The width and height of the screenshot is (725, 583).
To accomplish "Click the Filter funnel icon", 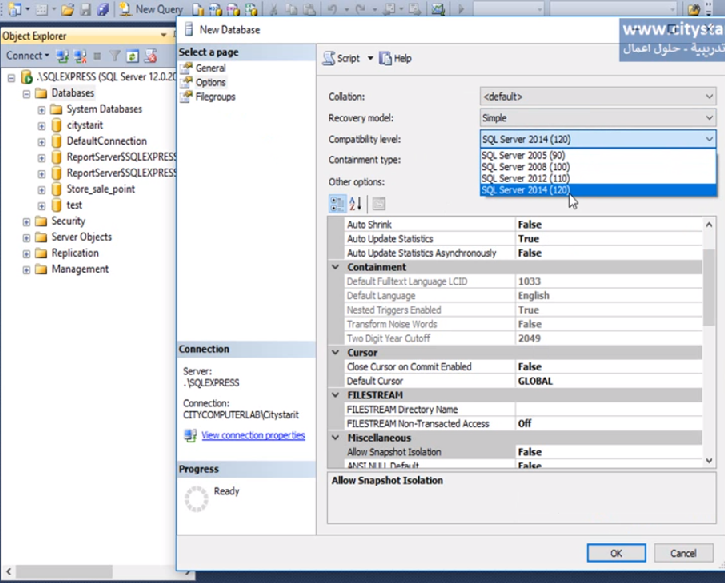I will 115,56.
